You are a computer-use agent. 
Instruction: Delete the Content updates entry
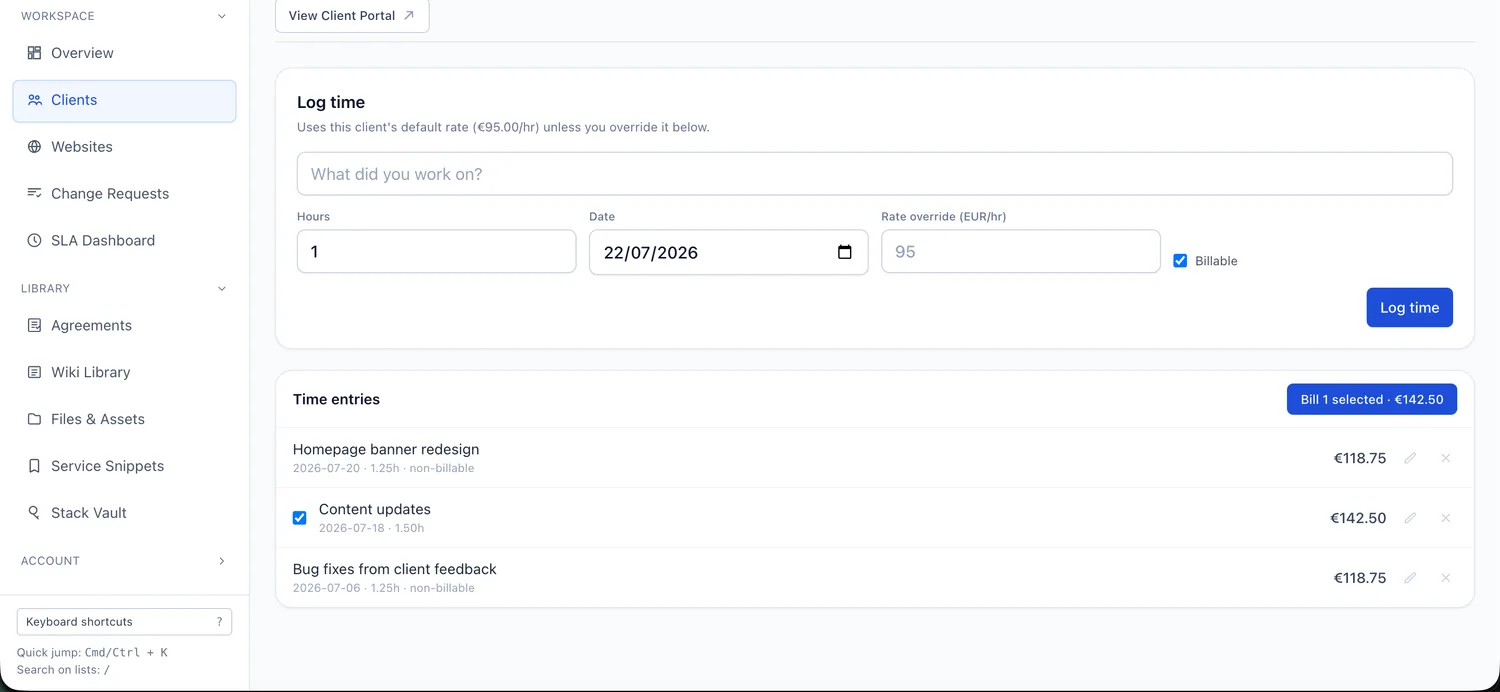tap(1445, 518)
